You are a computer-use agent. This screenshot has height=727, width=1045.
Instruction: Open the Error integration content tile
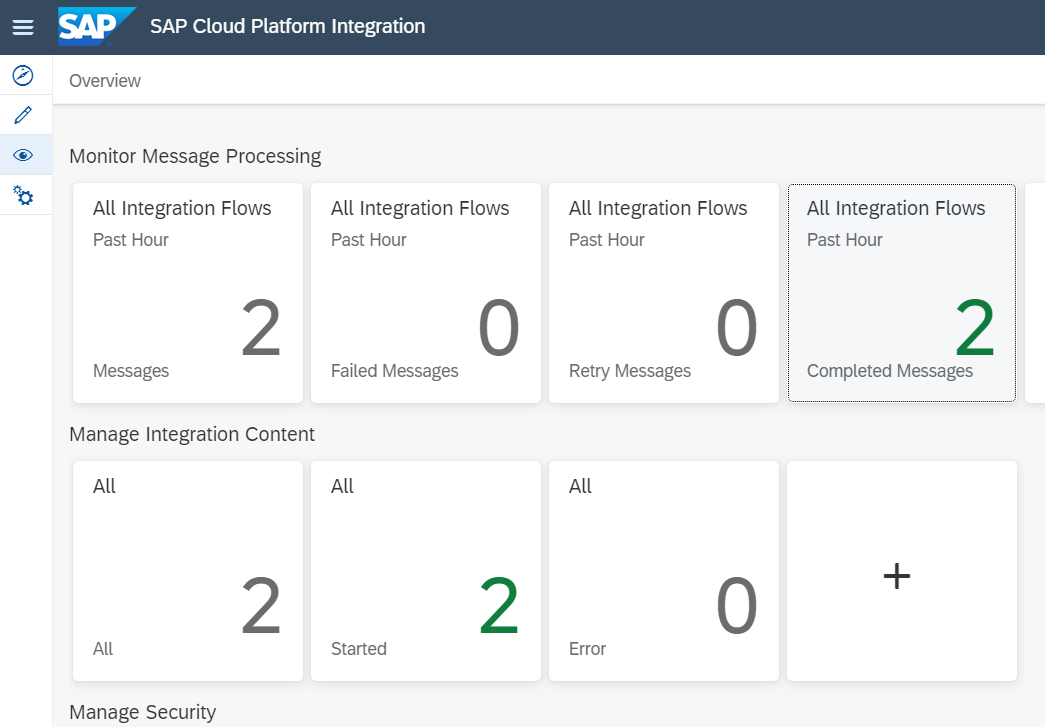point(664,571)
